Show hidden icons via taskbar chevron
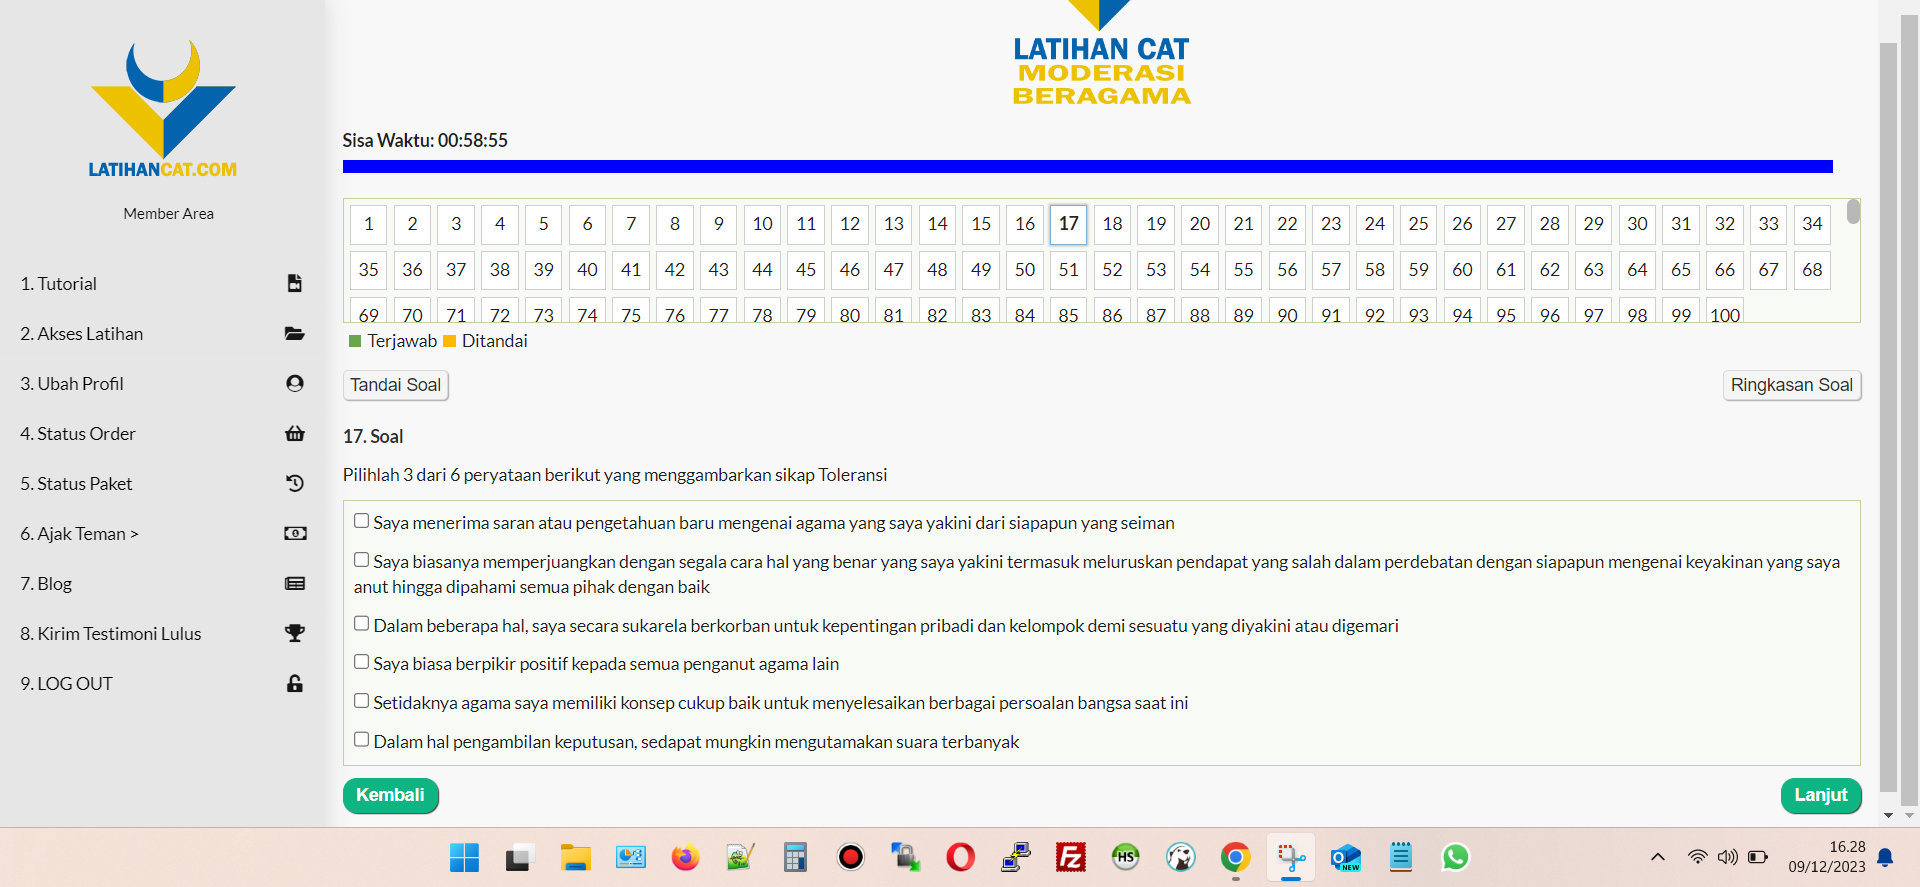This screenshot has height=887, width=1920. point(1657,857)
